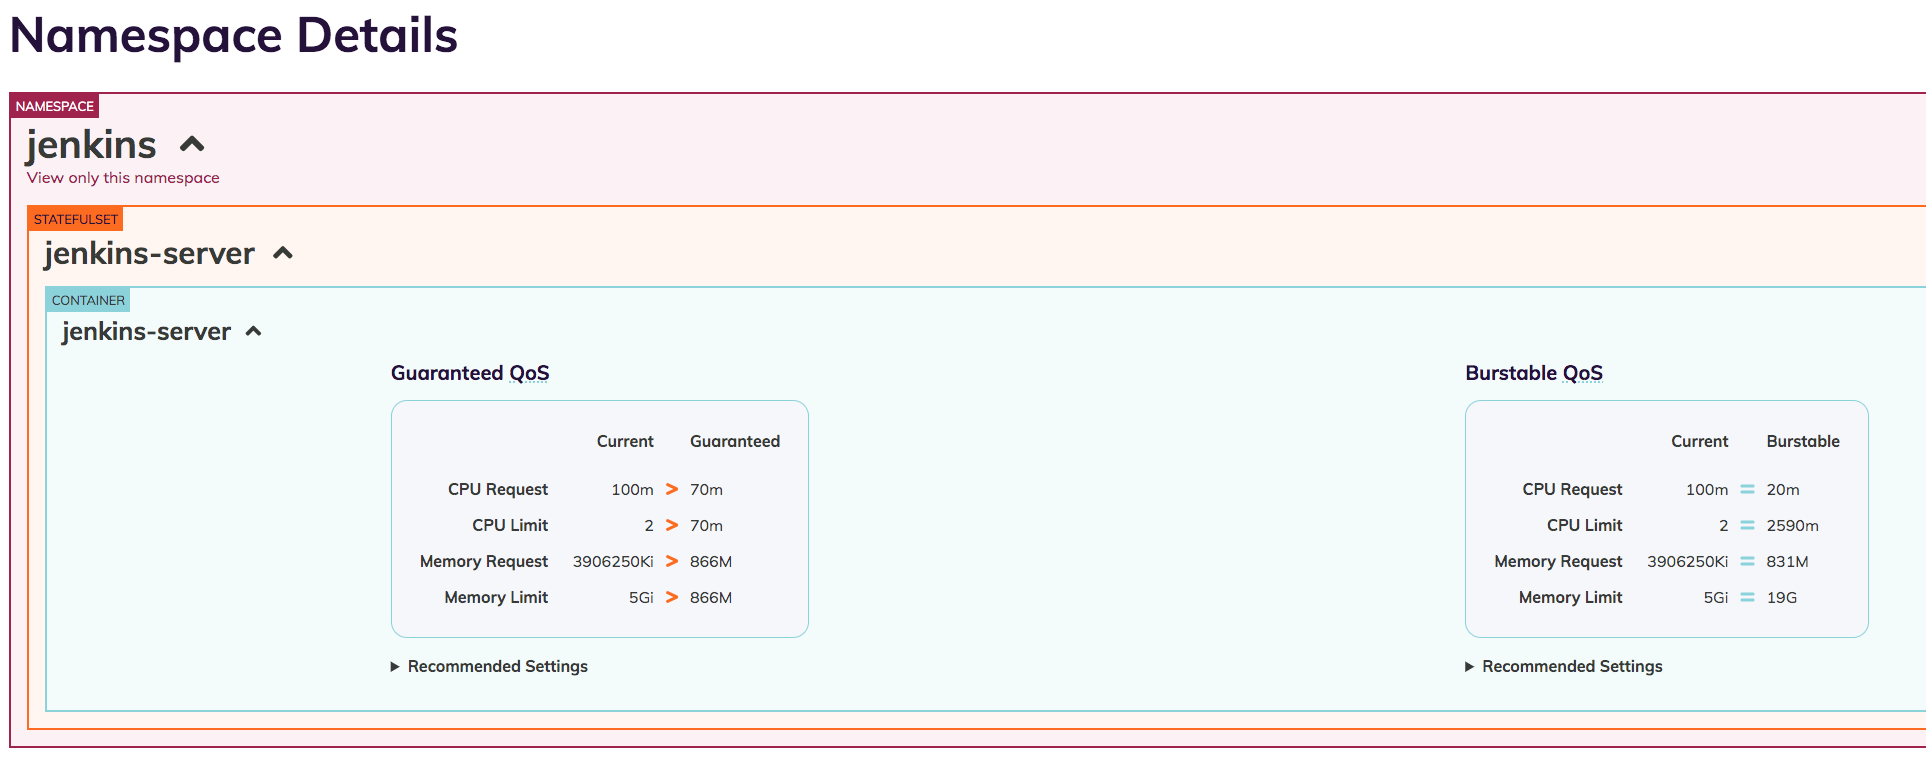Click 100m current value in Guaranteed table

coord(632,489)
